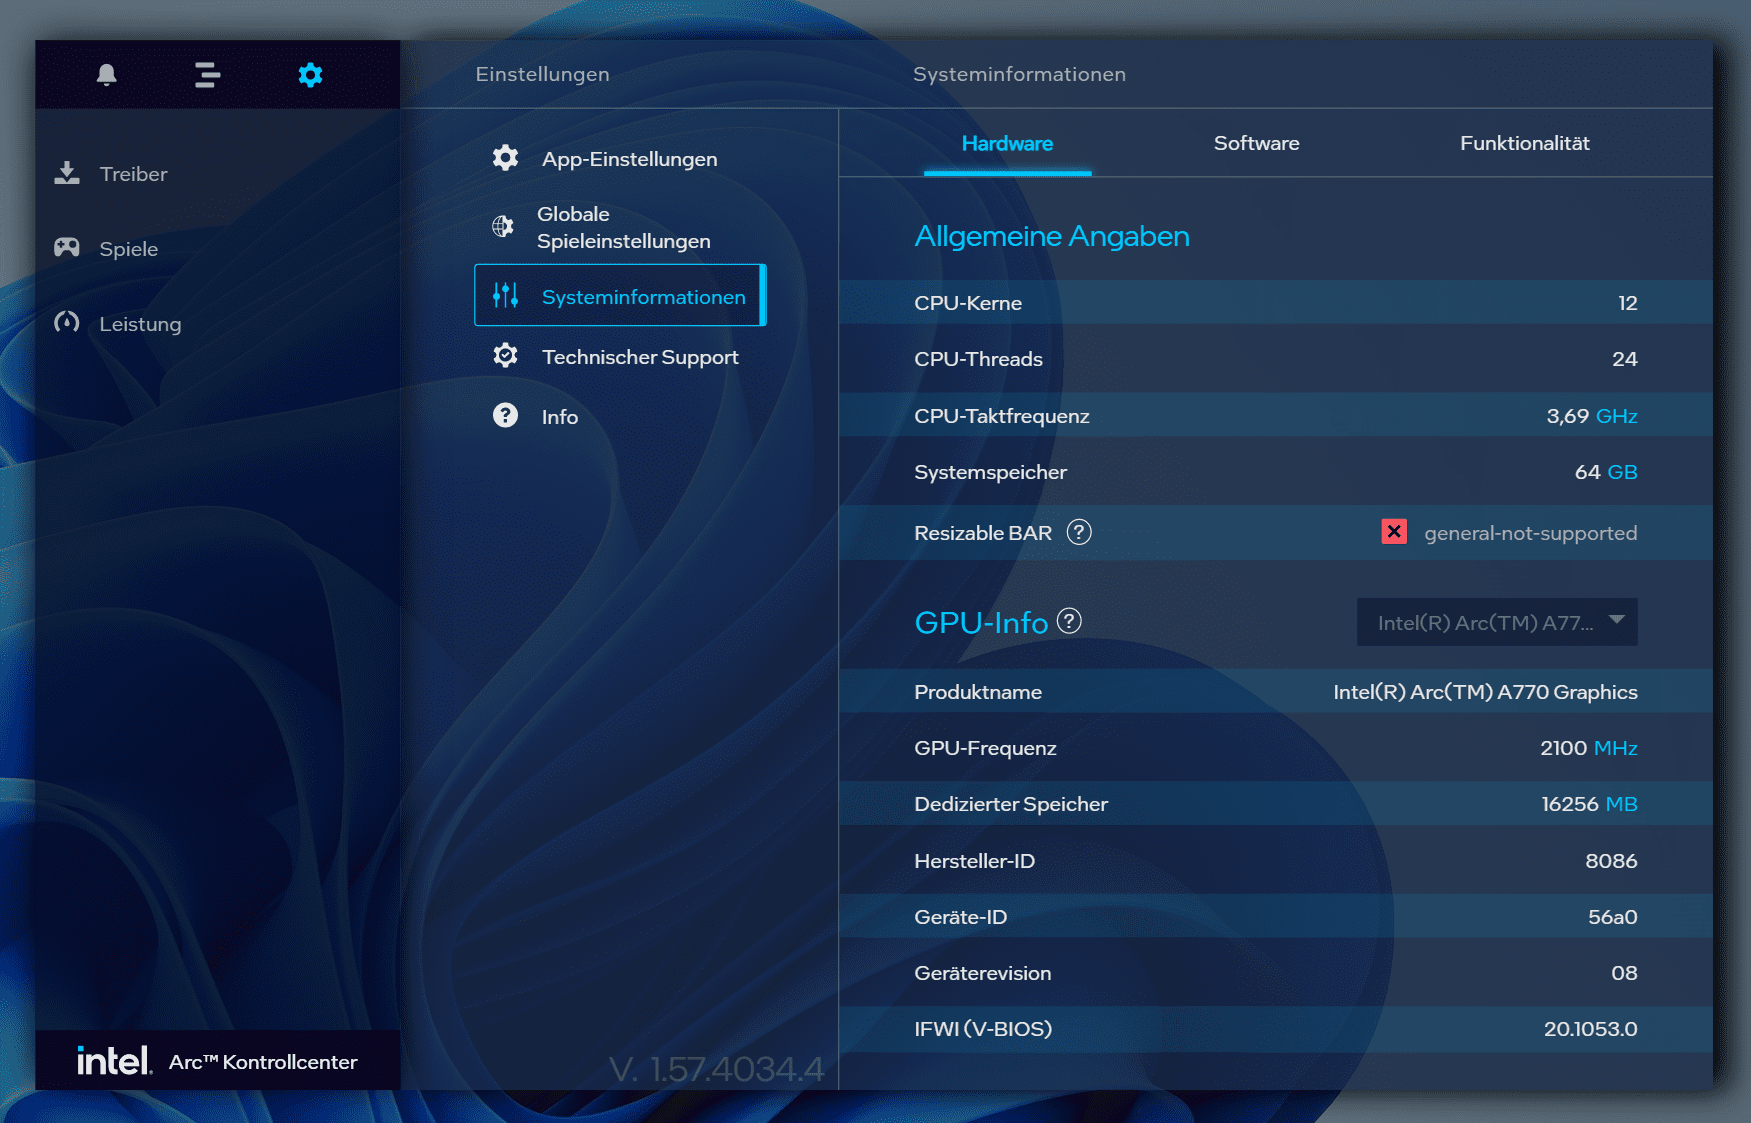Click the Produktname value Intel(R) Arc(TM) A770 Graphics

(x=1485, y=692)
